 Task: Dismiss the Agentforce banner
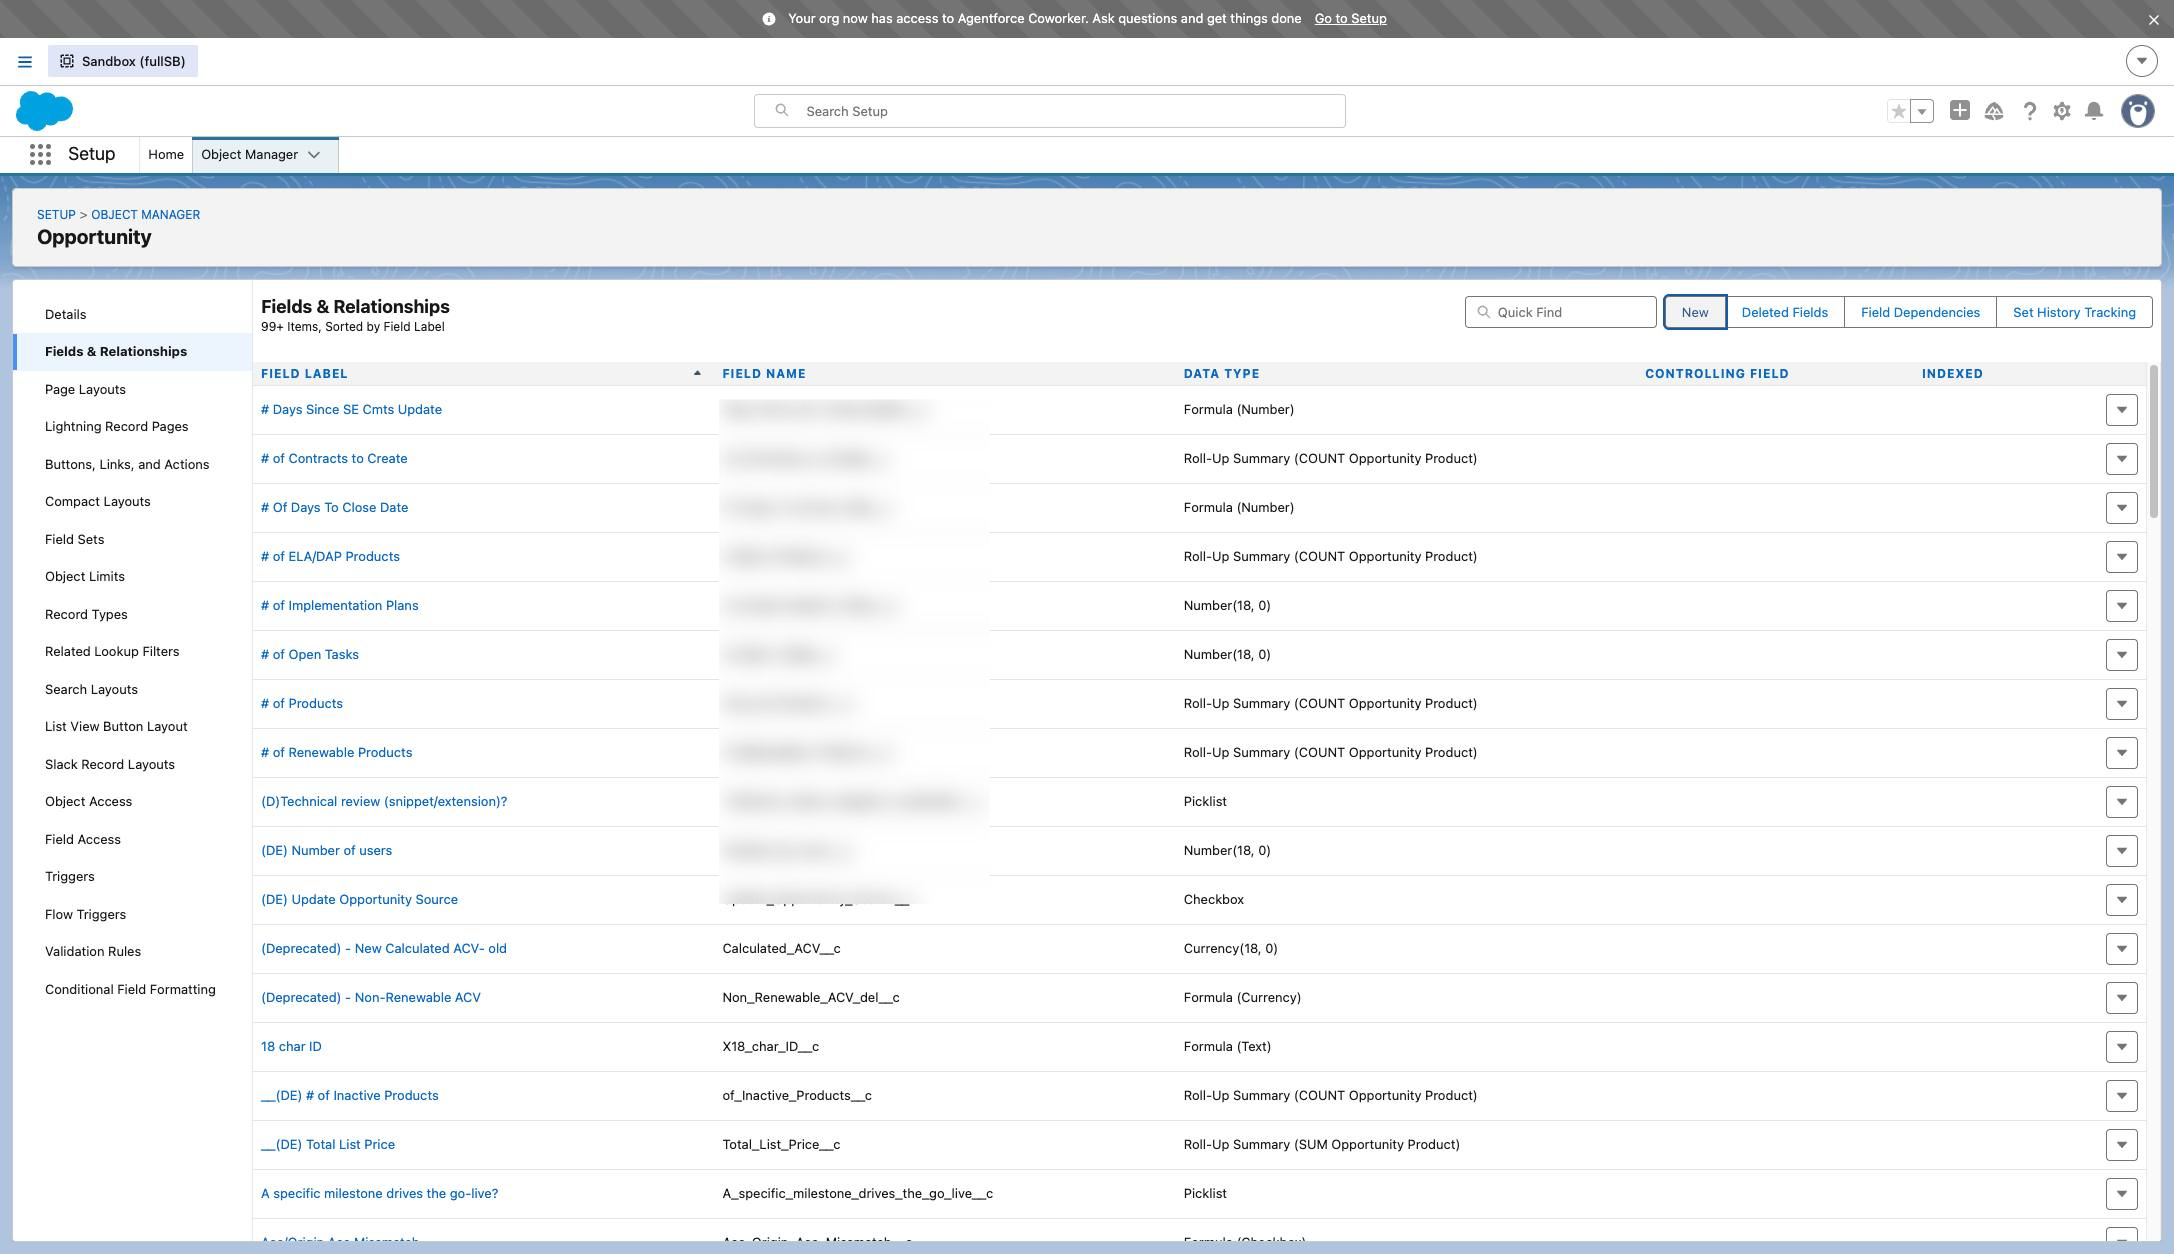[2153, 19]
